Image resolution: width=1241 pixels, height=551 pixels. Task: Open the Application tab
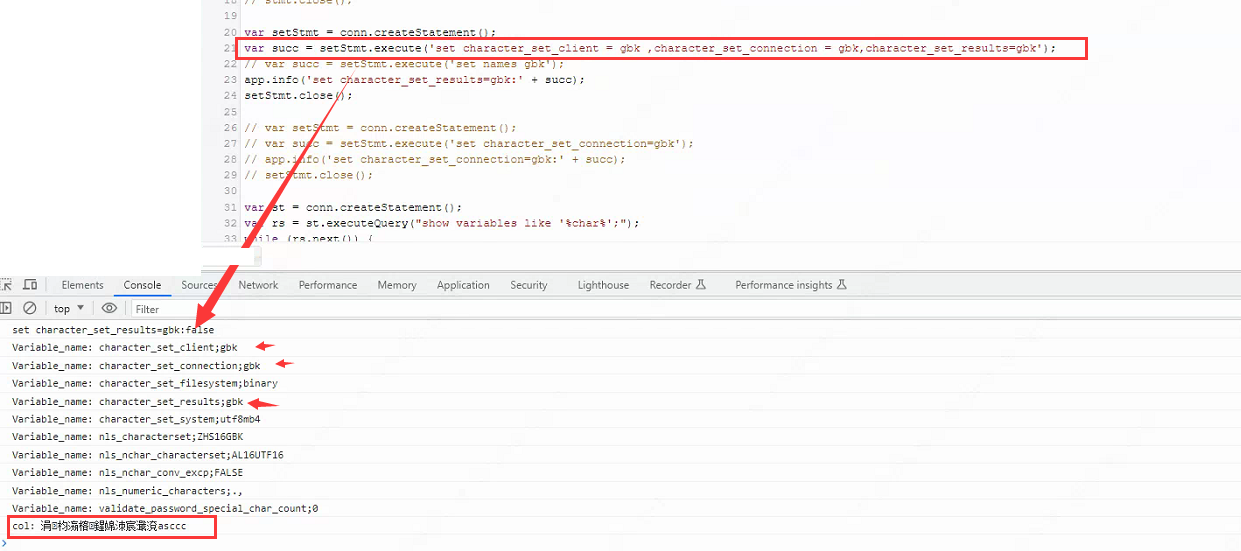coord(463,285)
